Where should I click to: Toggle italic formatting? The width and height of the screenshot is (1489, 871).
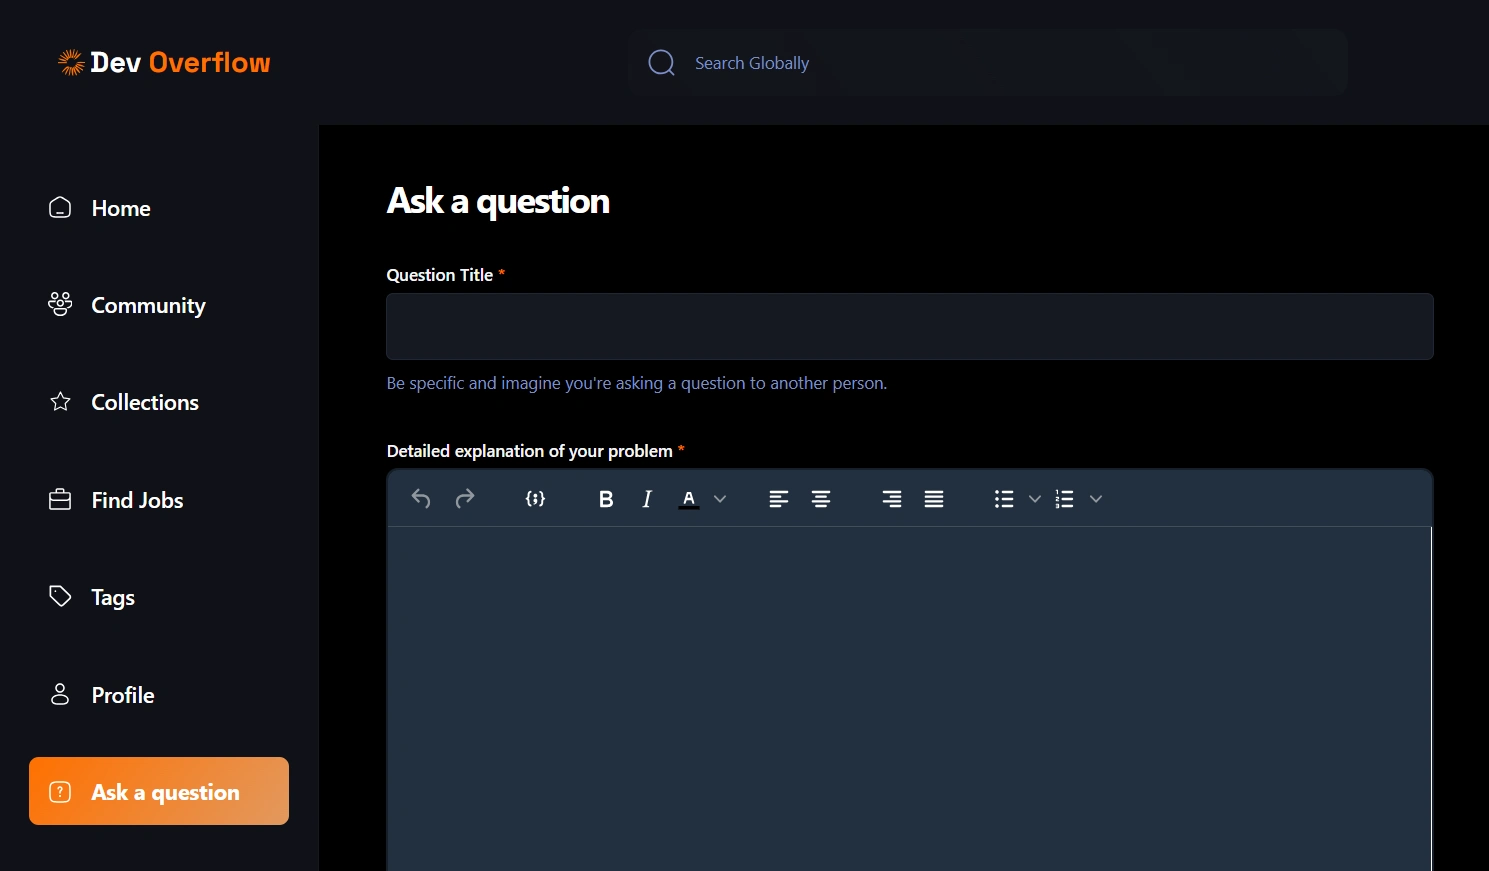647,499
